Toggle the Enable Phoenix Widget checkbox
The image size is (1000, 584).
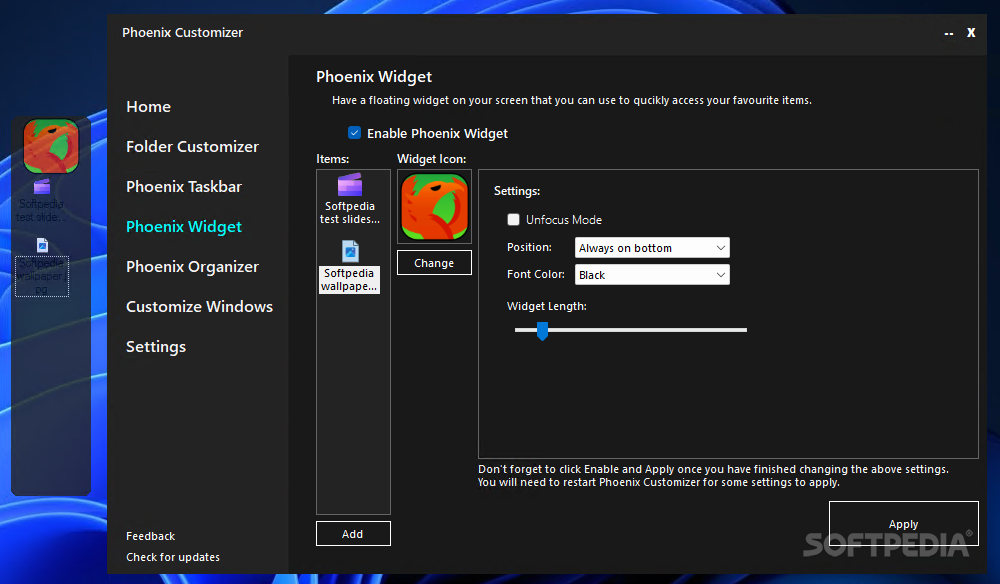[x=355, y=133]
